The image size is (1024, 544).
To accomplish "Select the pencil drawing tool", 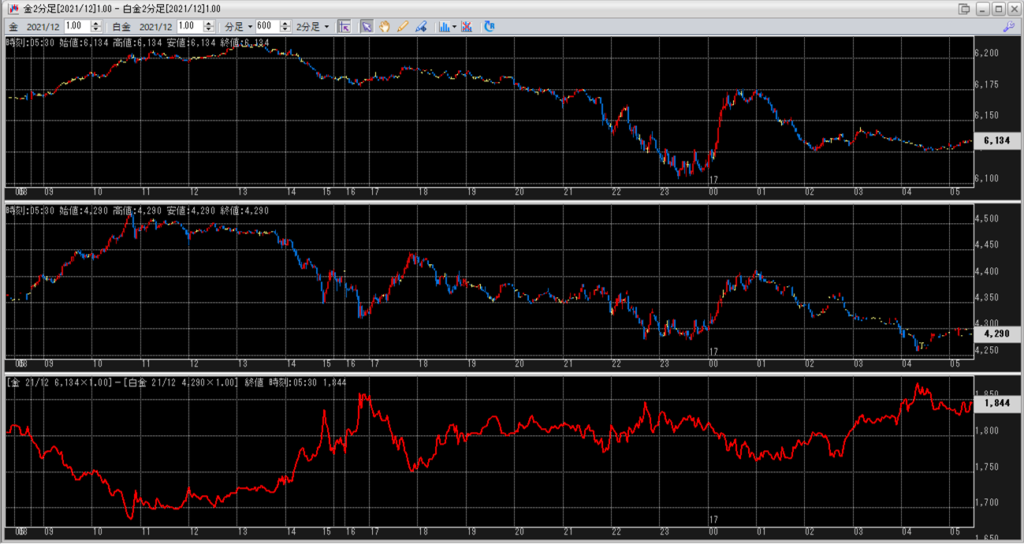I will (403, 26).
